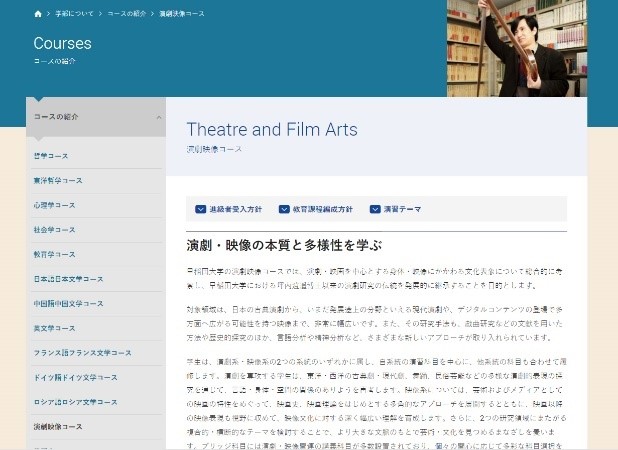Open フランス語フランス文学コース in the sidebar
The width and height of the screenshot is (618, 450).
82,353
